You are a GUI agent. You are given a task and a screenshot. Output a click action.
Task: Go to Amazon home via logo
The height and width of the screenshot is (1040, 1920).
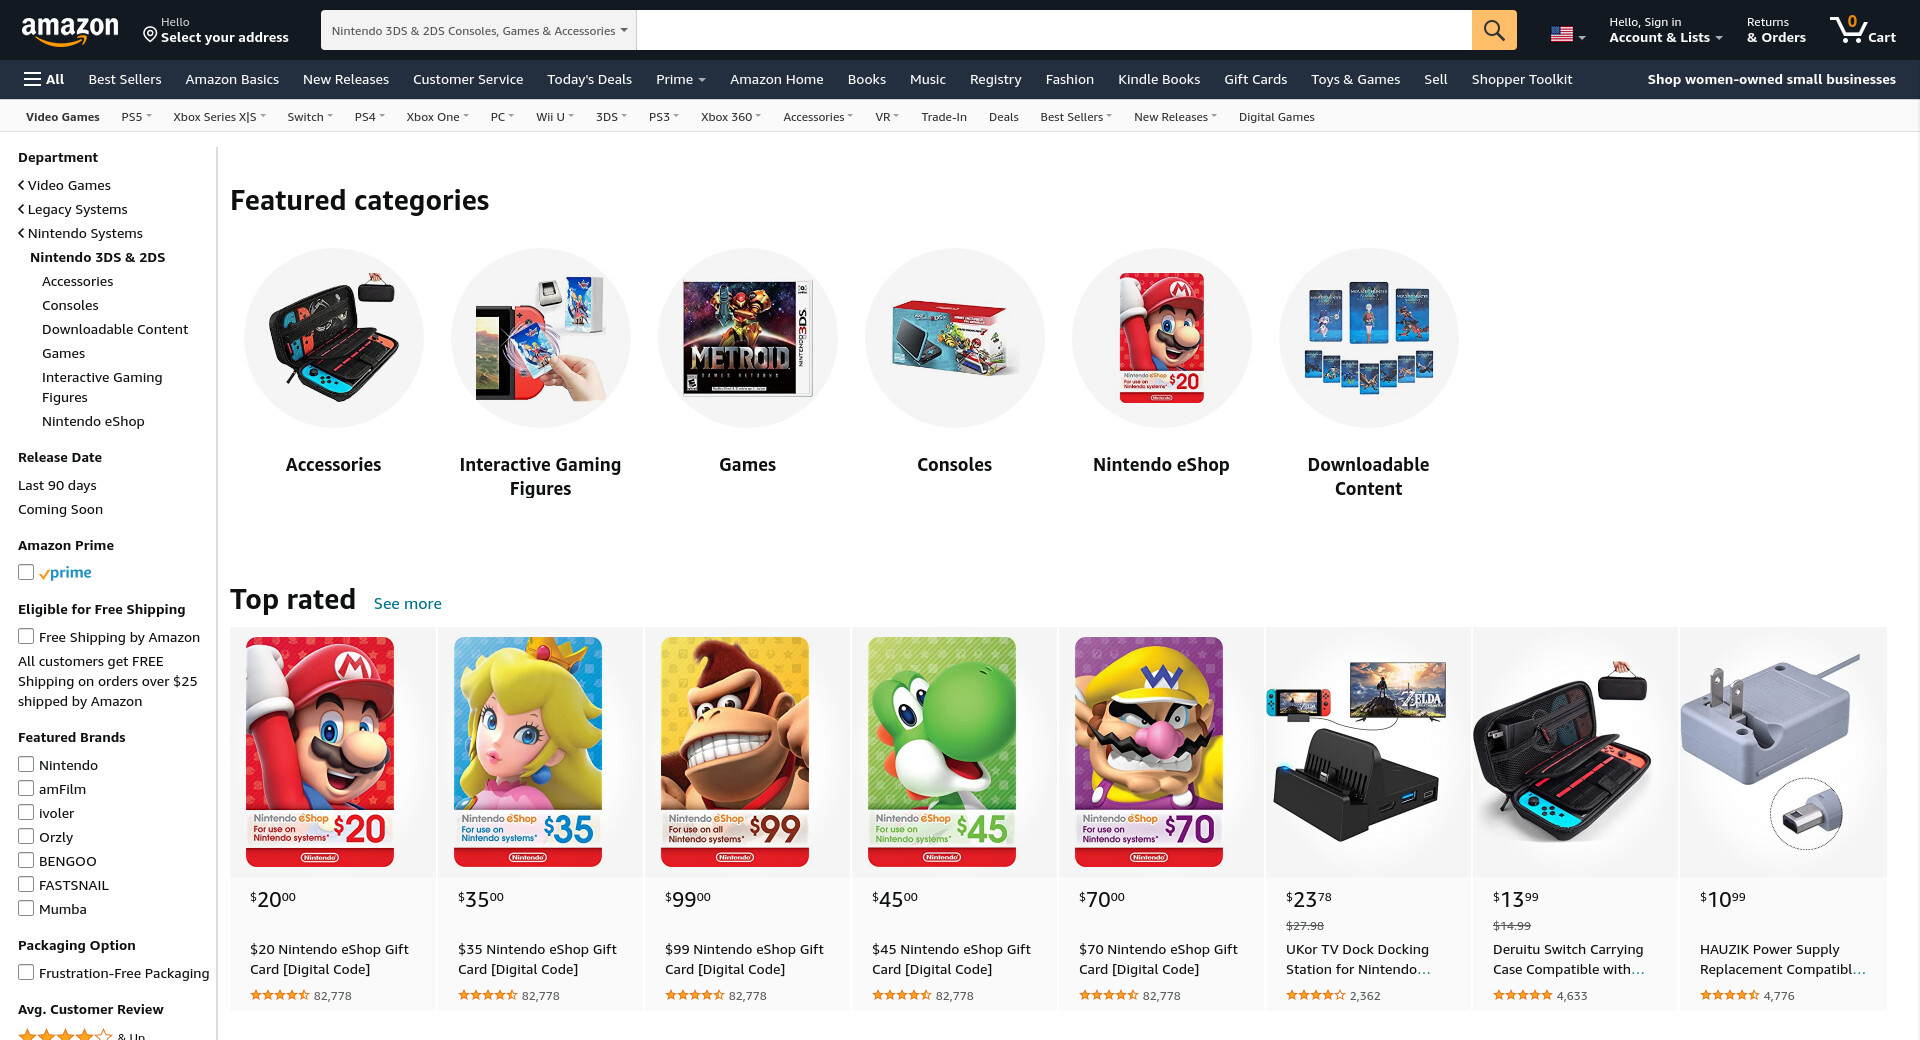pyautogui.click(x=70, y=30)
